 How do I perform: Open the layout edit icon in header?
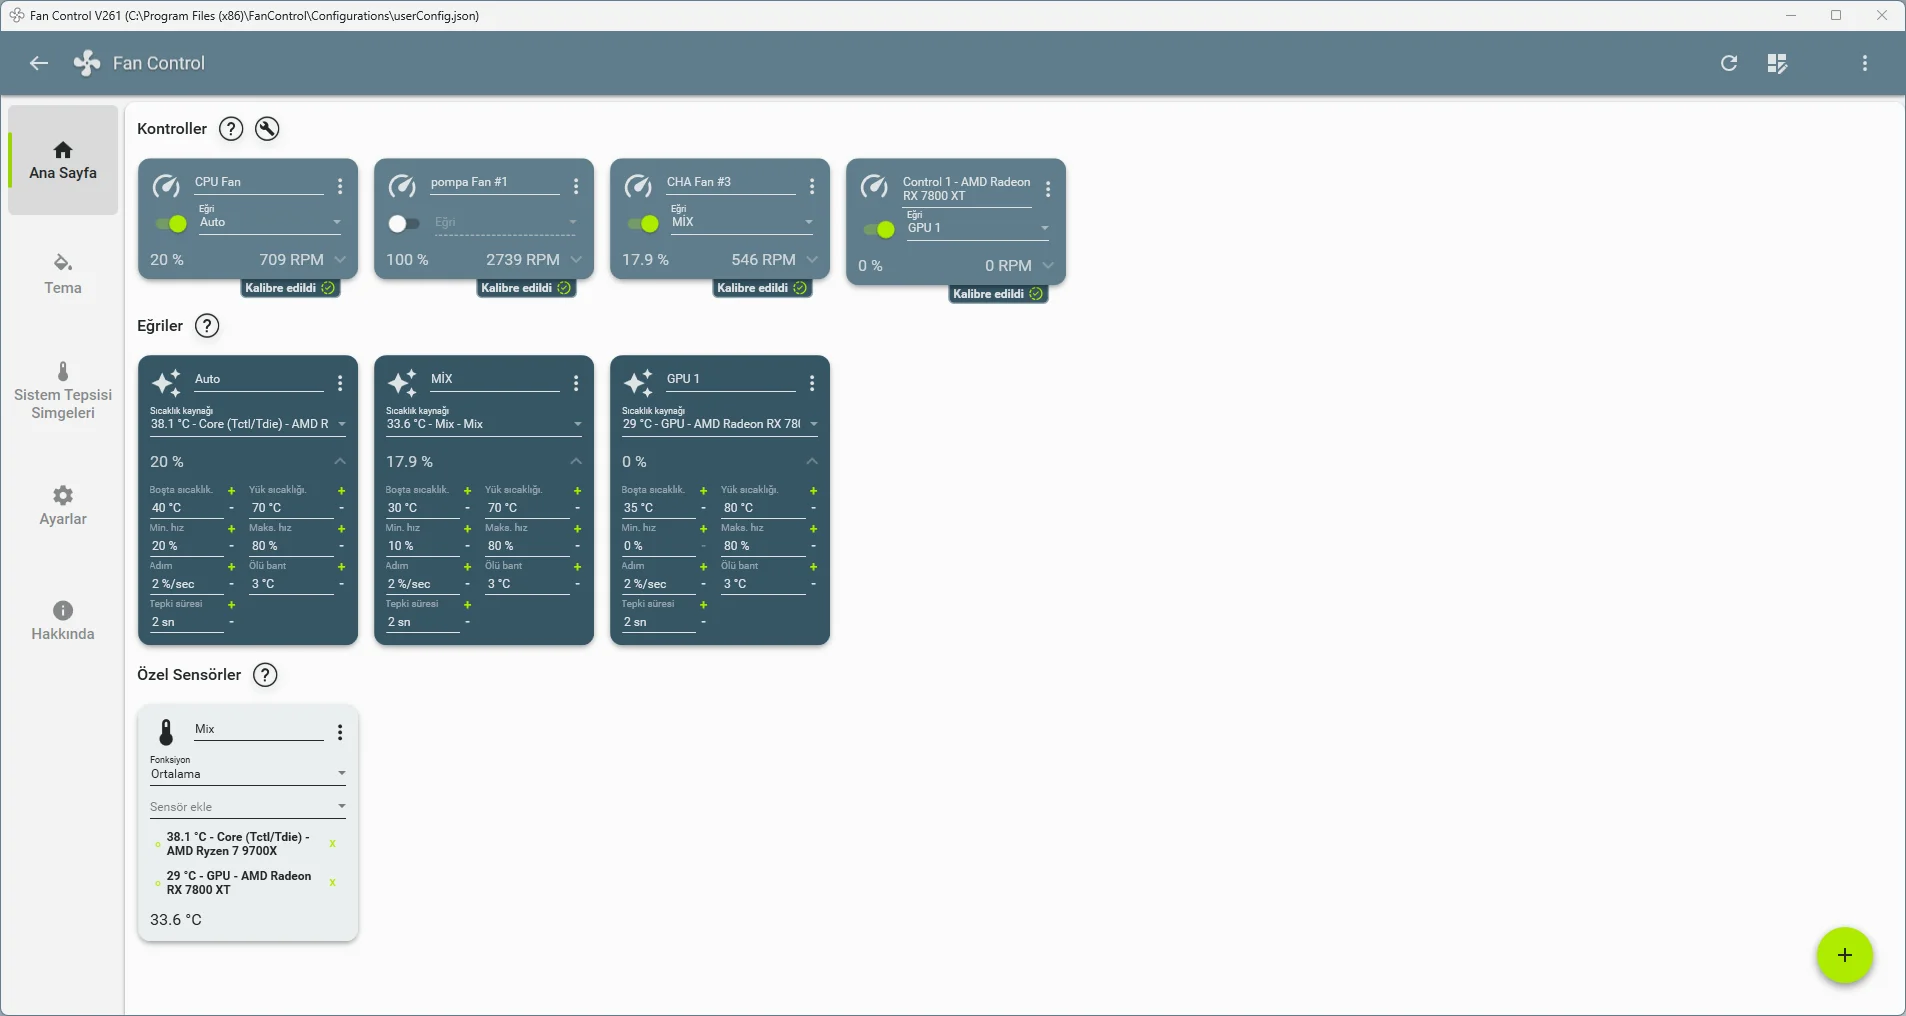(x=1777, y=63)
